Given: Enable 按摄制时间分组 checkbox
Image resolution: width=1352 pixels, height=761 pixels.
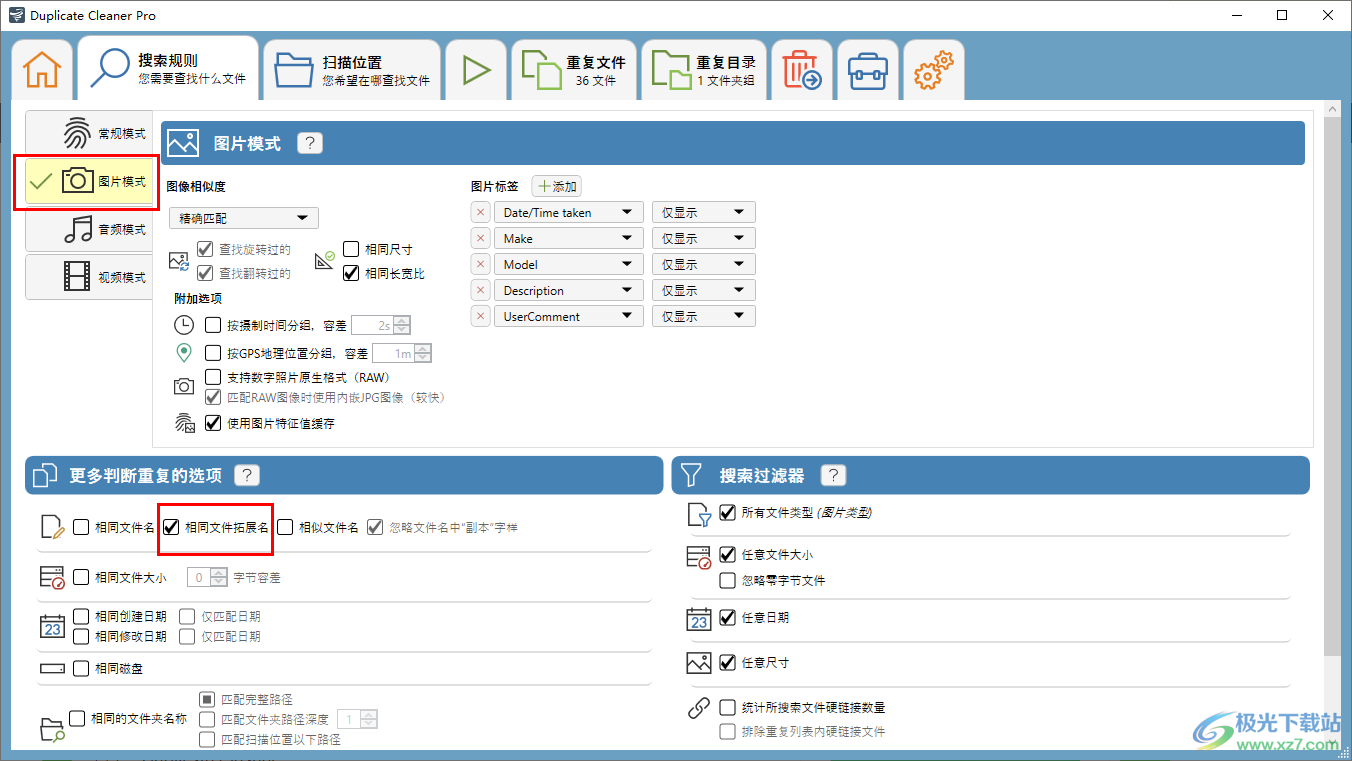Looking at the screenshot, I should point(213,325).
